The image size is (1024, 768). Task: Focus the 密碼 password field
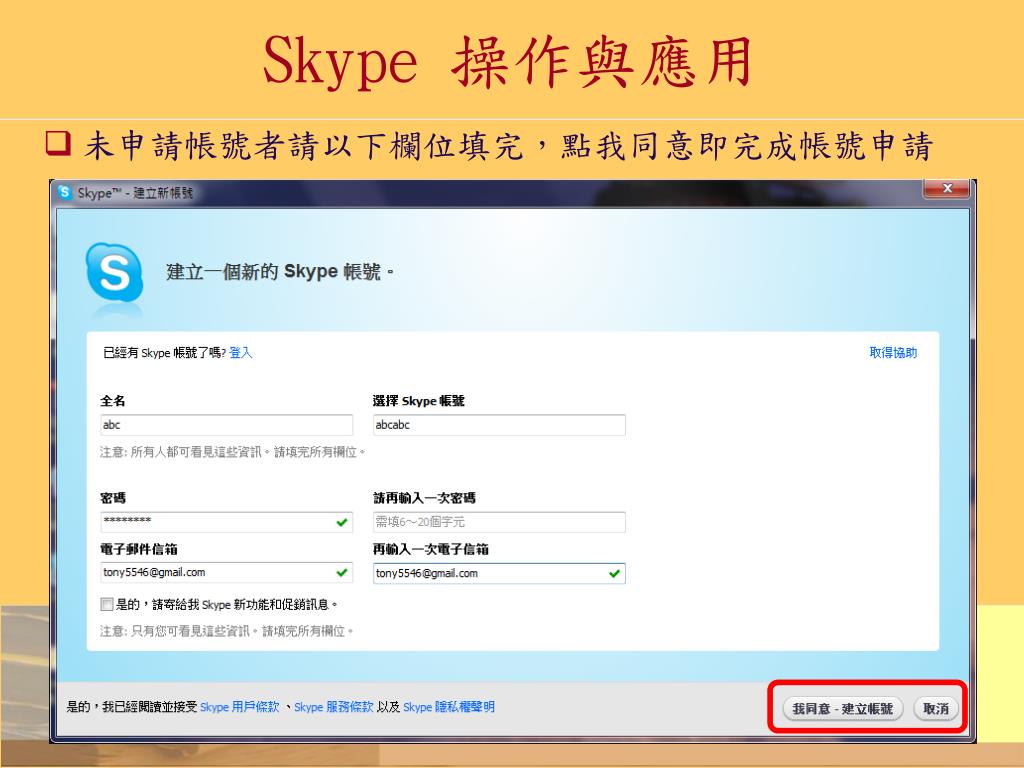pyautogui.click(x=227, y=522)
